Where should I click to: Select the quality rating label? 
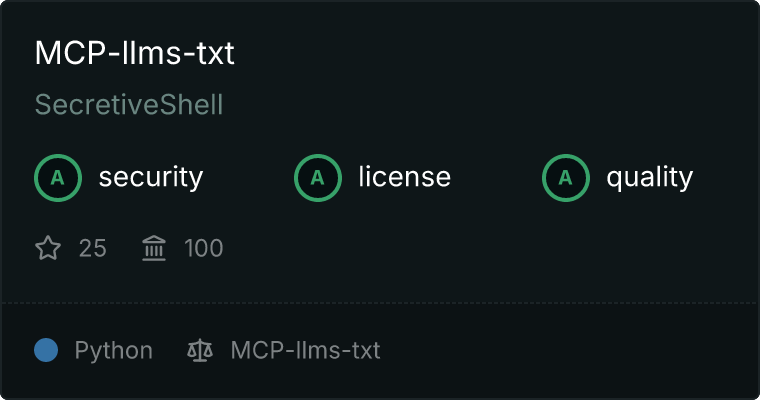pos(649,177)
